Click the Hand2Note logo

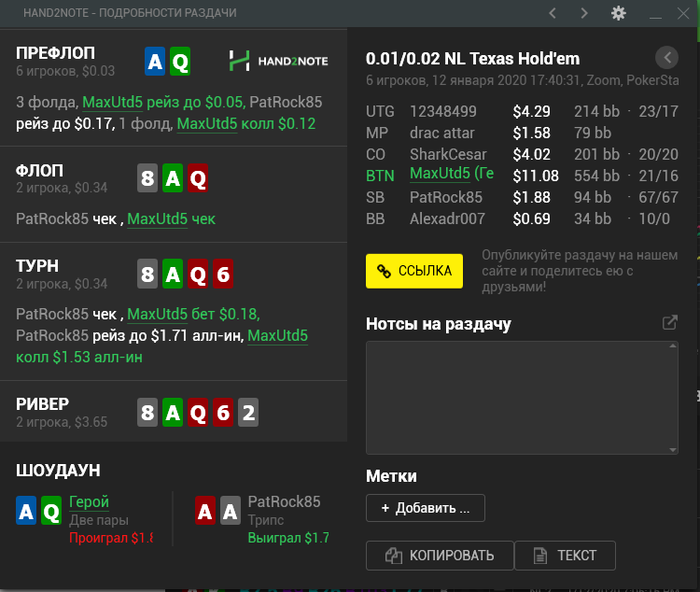click(x=279, y=61)
